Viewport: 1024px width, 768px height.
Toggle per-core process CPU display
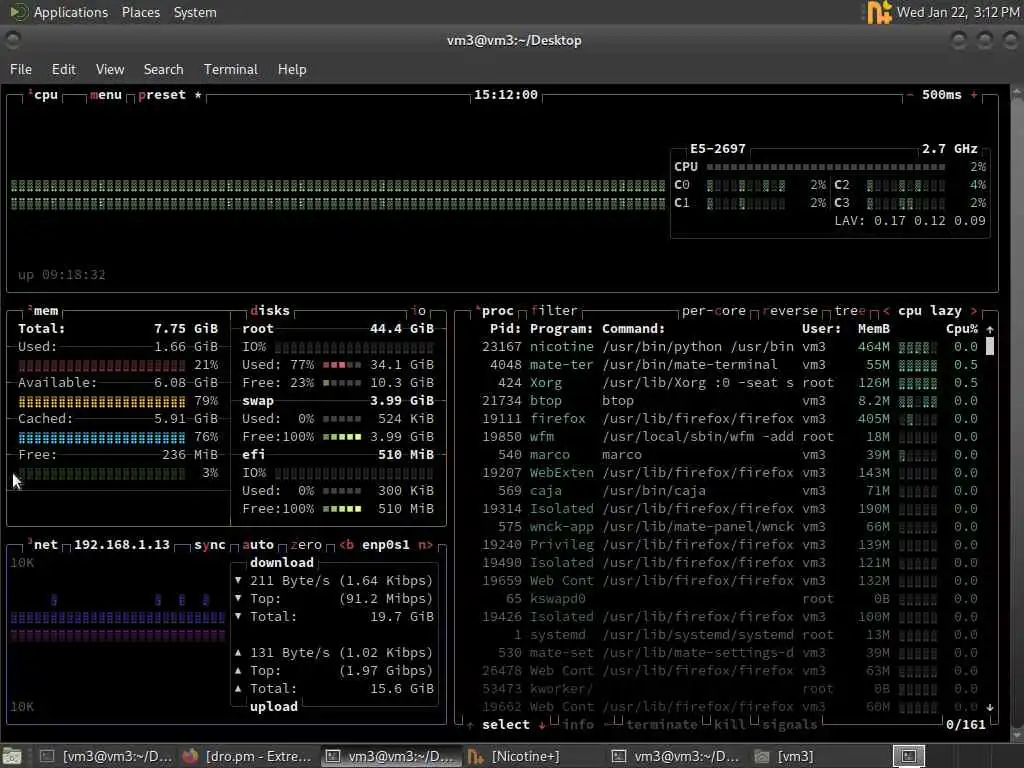click(714, 311)
